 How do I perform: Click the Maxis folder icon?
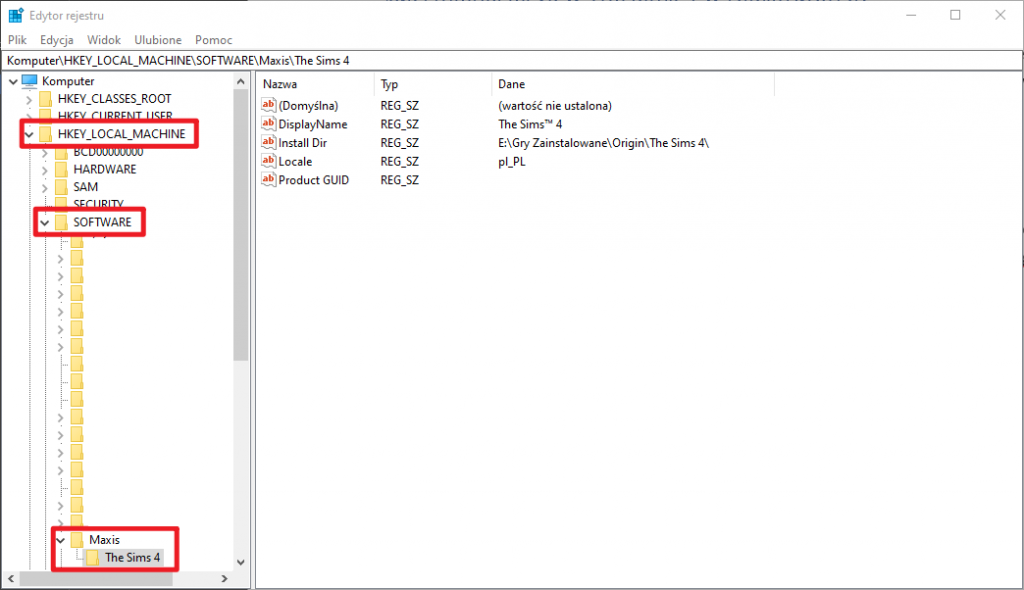coord(77,540)
